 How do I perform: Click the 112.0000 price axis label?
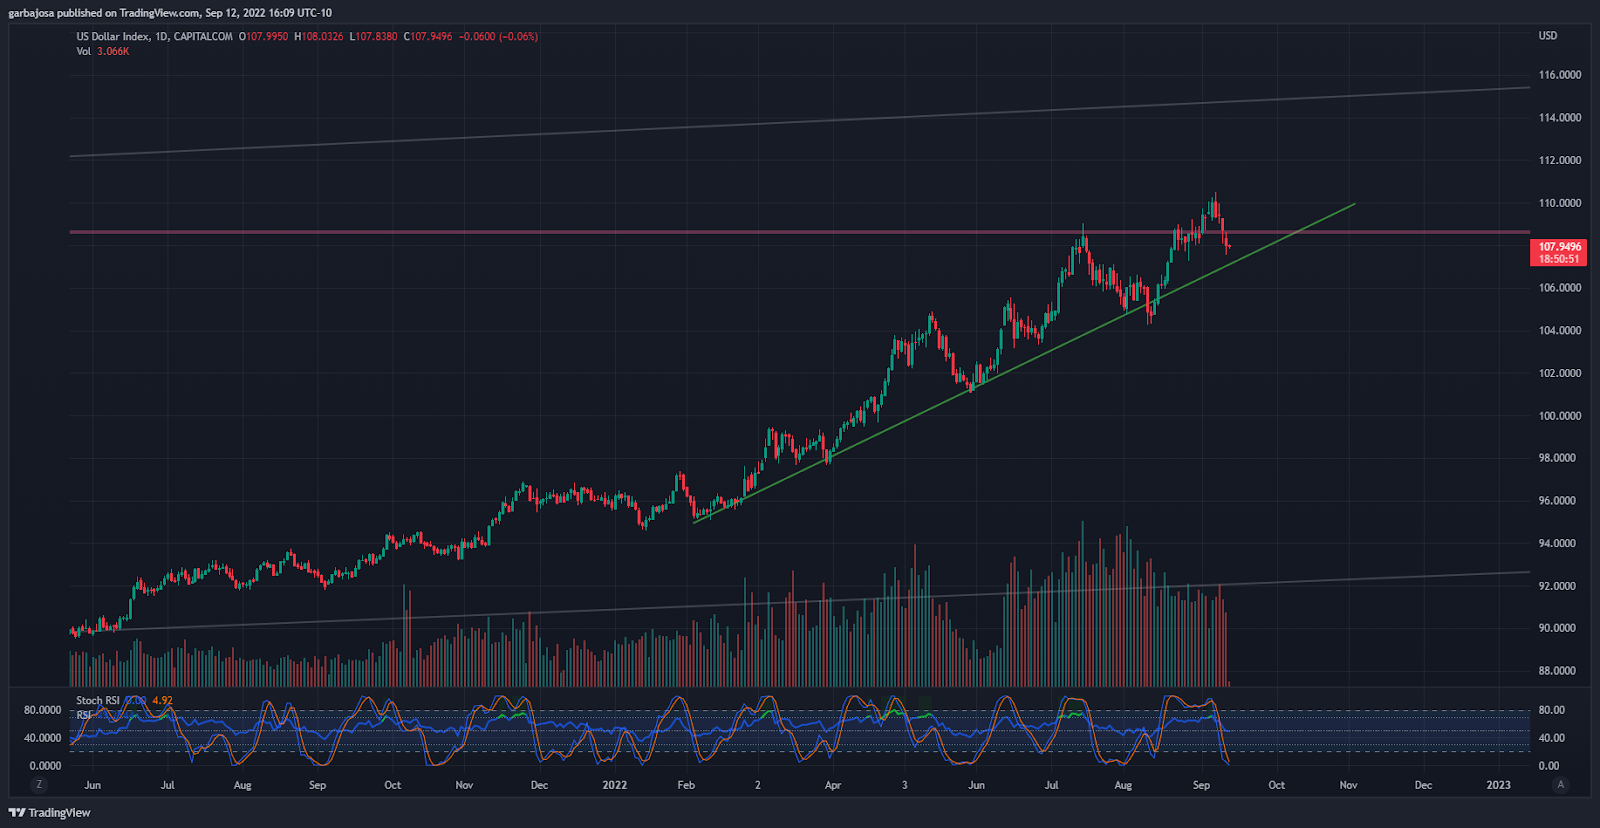[x=1560, y=160]
